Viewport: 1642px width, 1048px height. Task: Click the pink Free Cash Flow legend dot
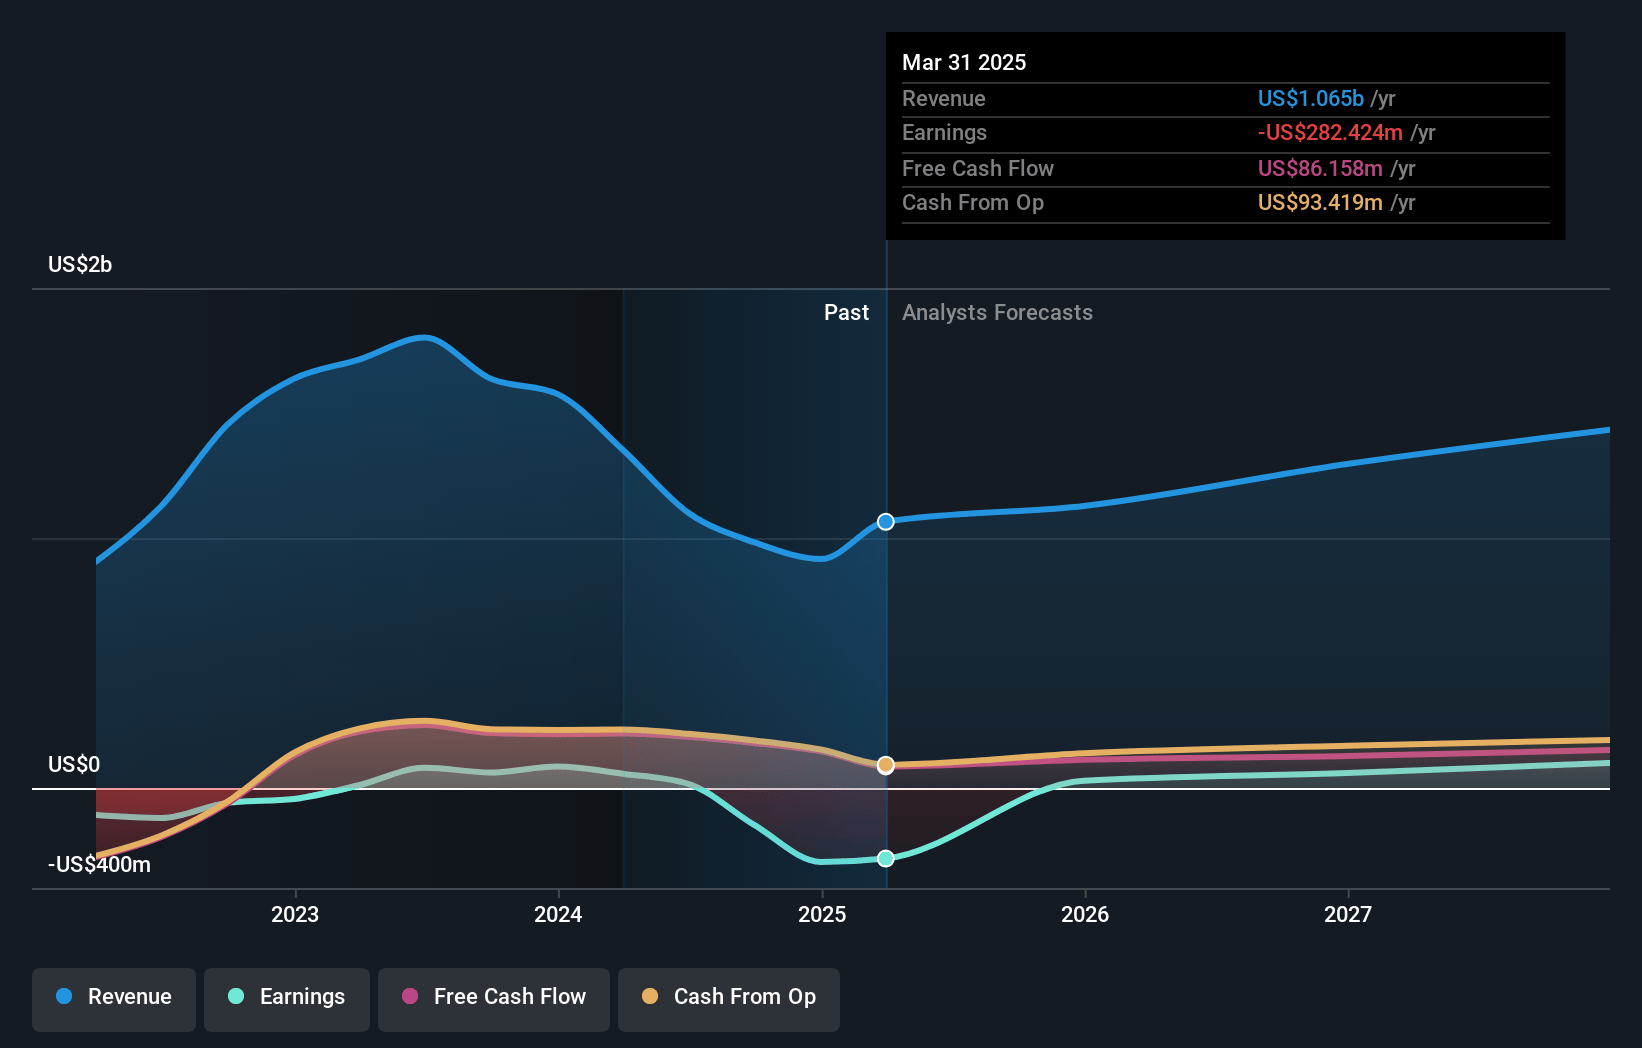pyautogui.click(x=410, y=996)
